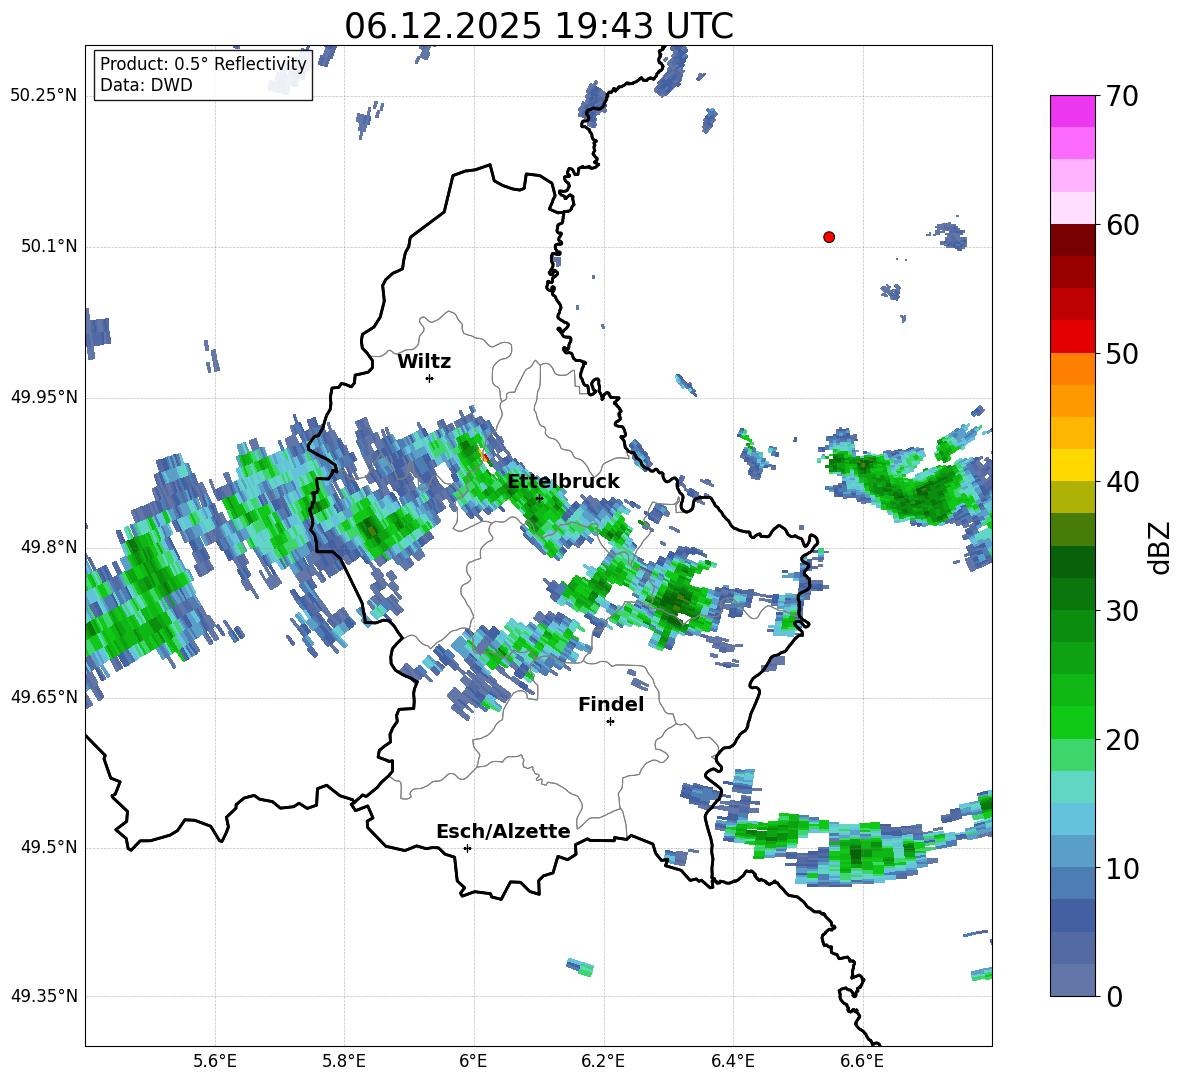Click the 5.6°E longitude label
The image size is (1184, 1081).
coord(215,1061)
